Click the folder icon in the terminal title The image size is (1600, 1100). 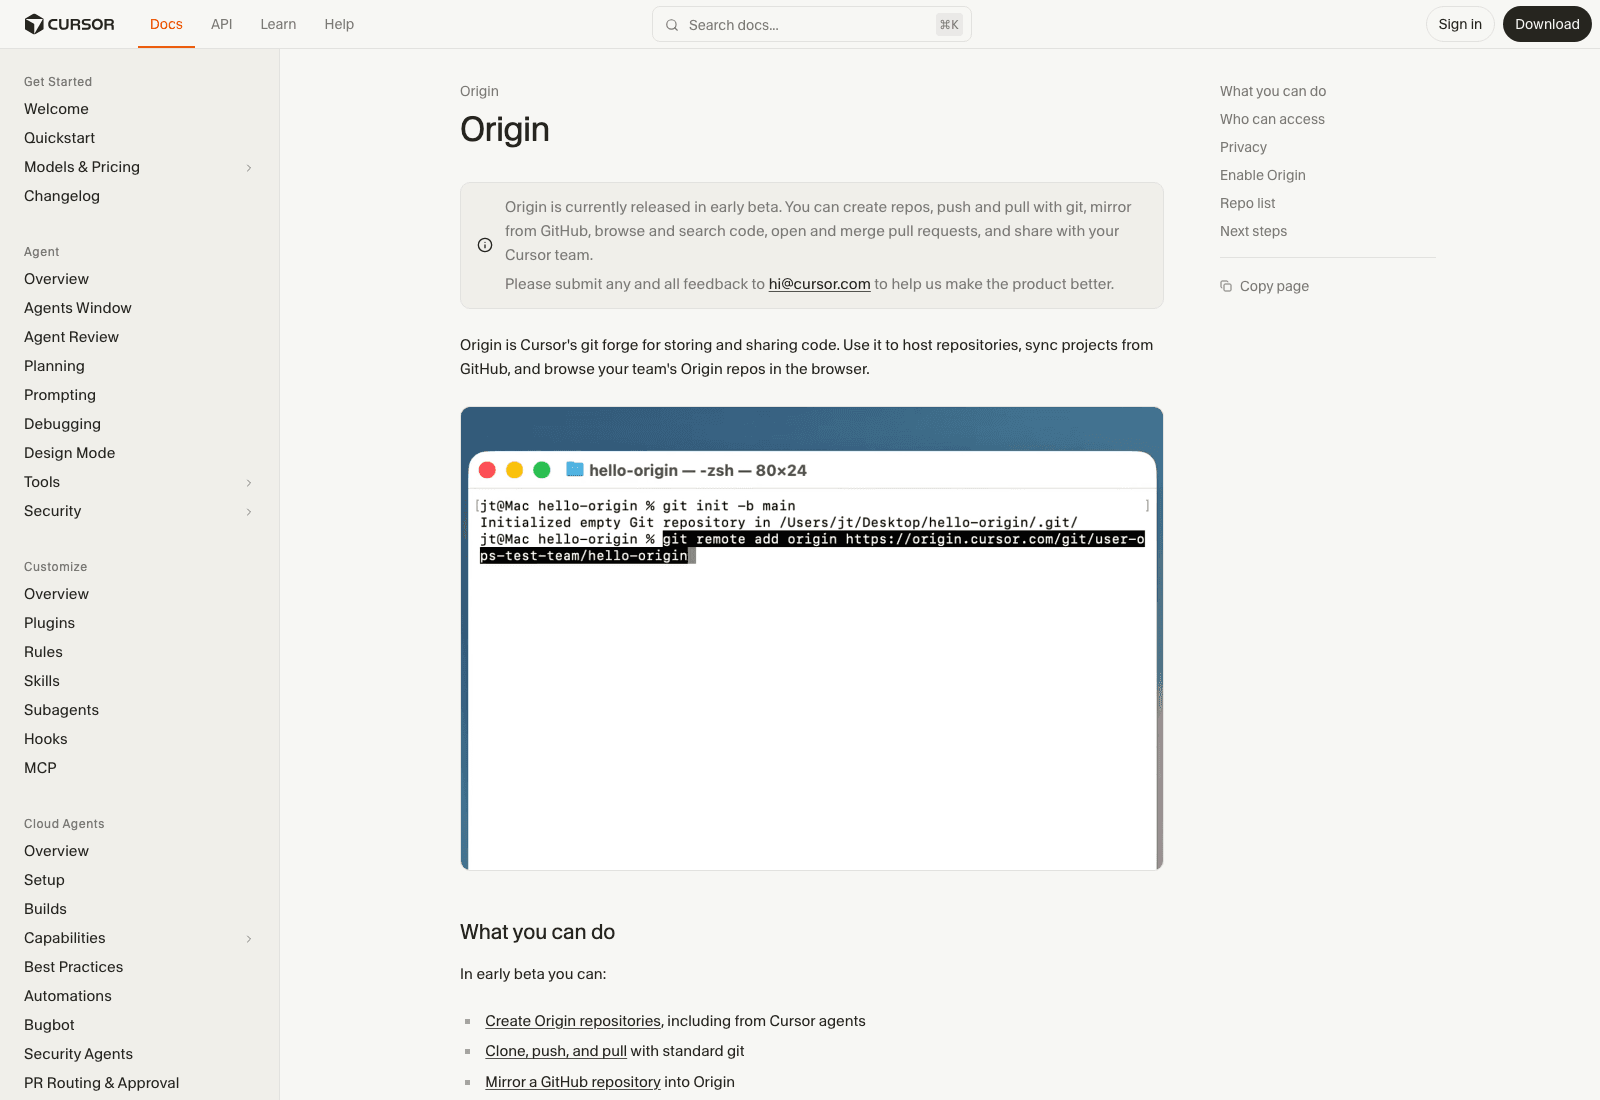click(575, 469)
